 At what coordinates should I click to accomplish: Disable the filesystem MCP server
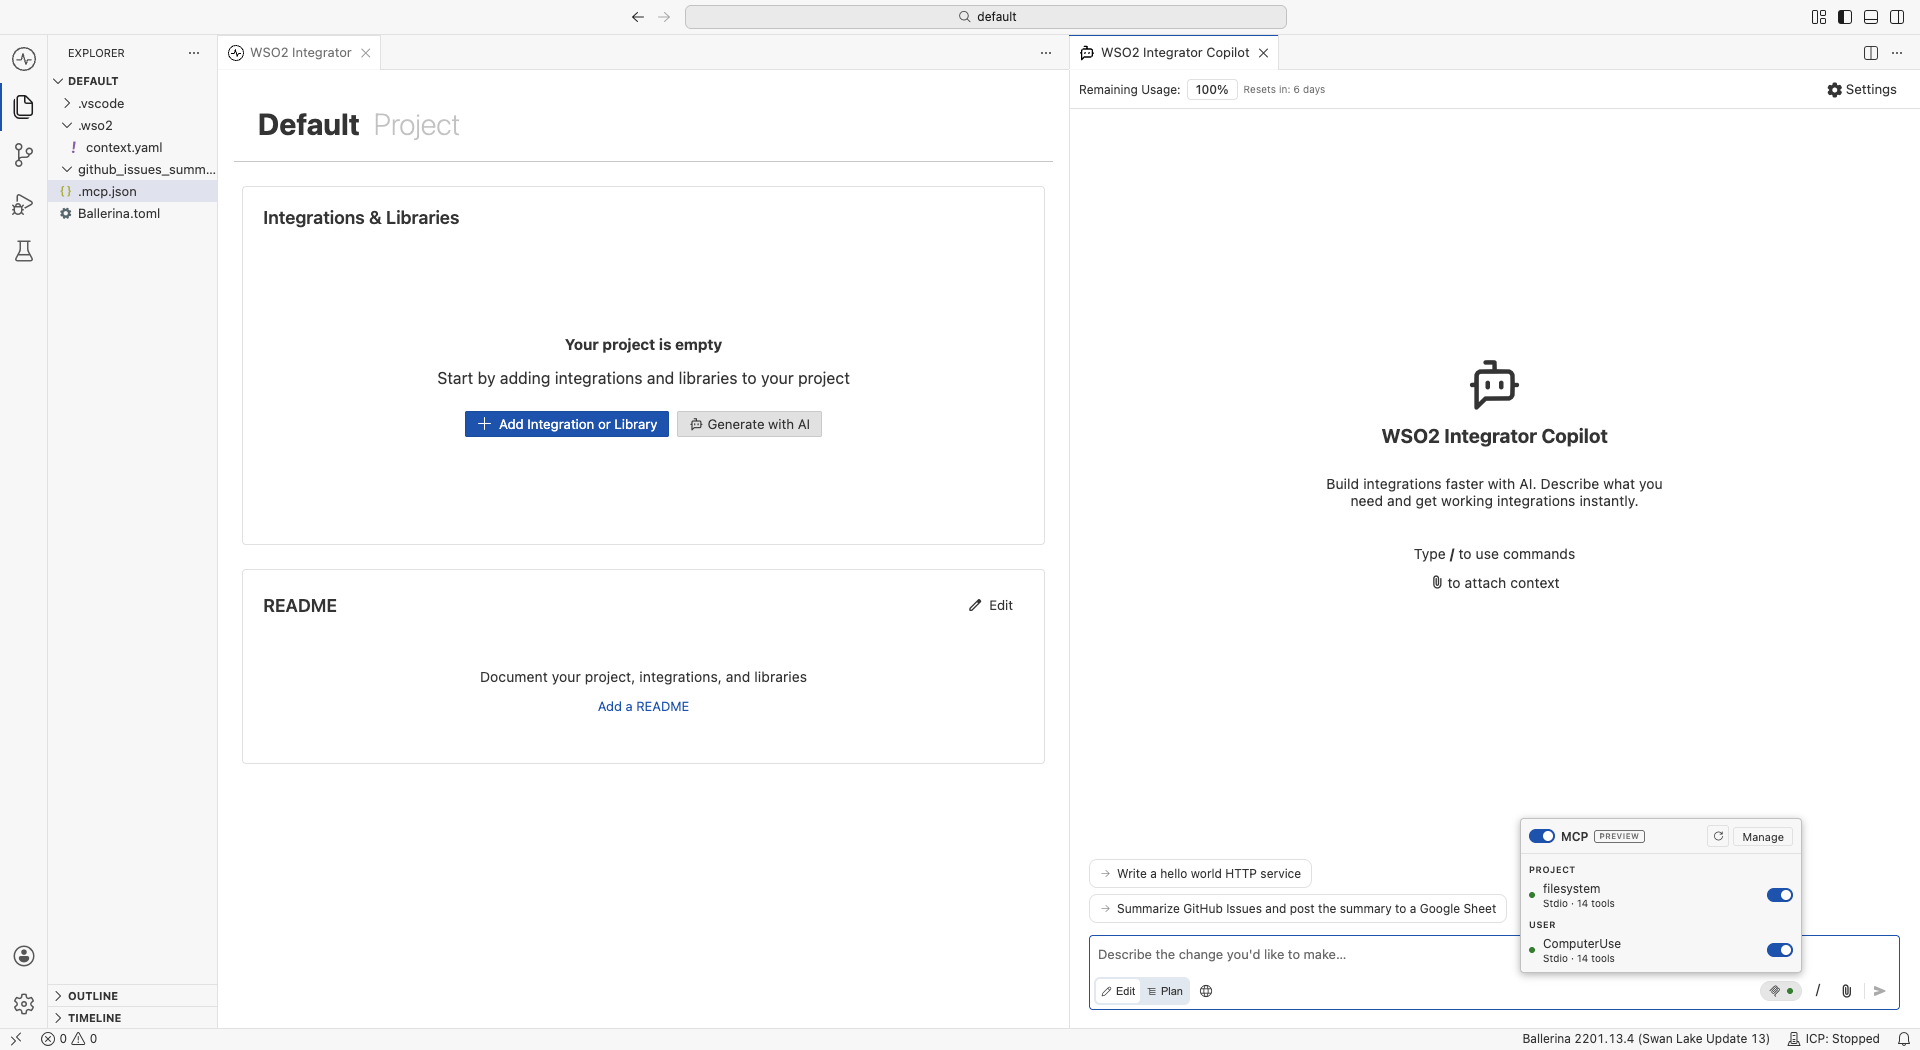1779,895
